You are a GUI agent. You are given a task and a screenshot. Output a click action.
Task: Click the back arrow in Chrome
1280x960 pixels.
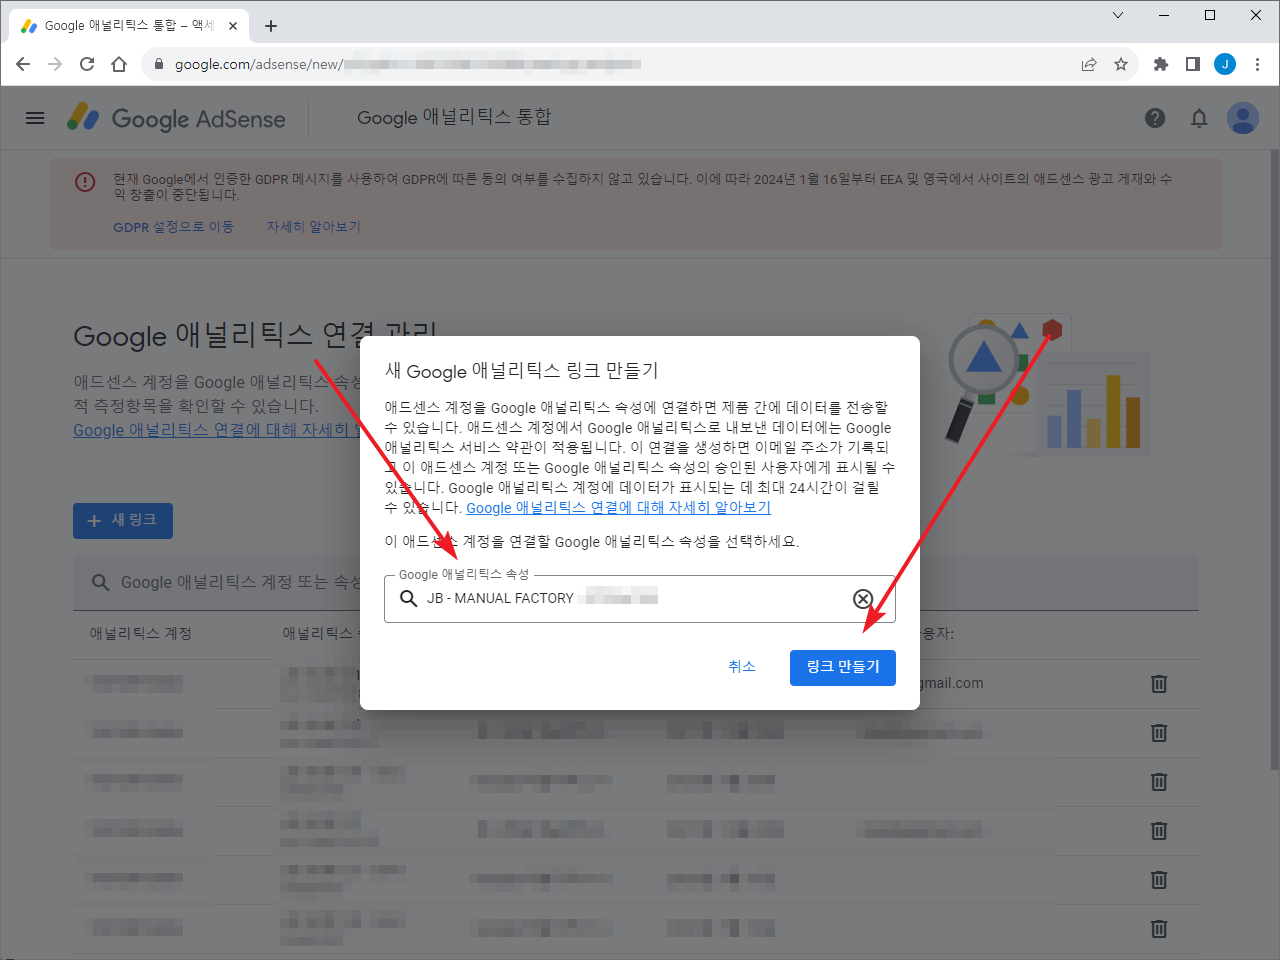tap(23, 64)
